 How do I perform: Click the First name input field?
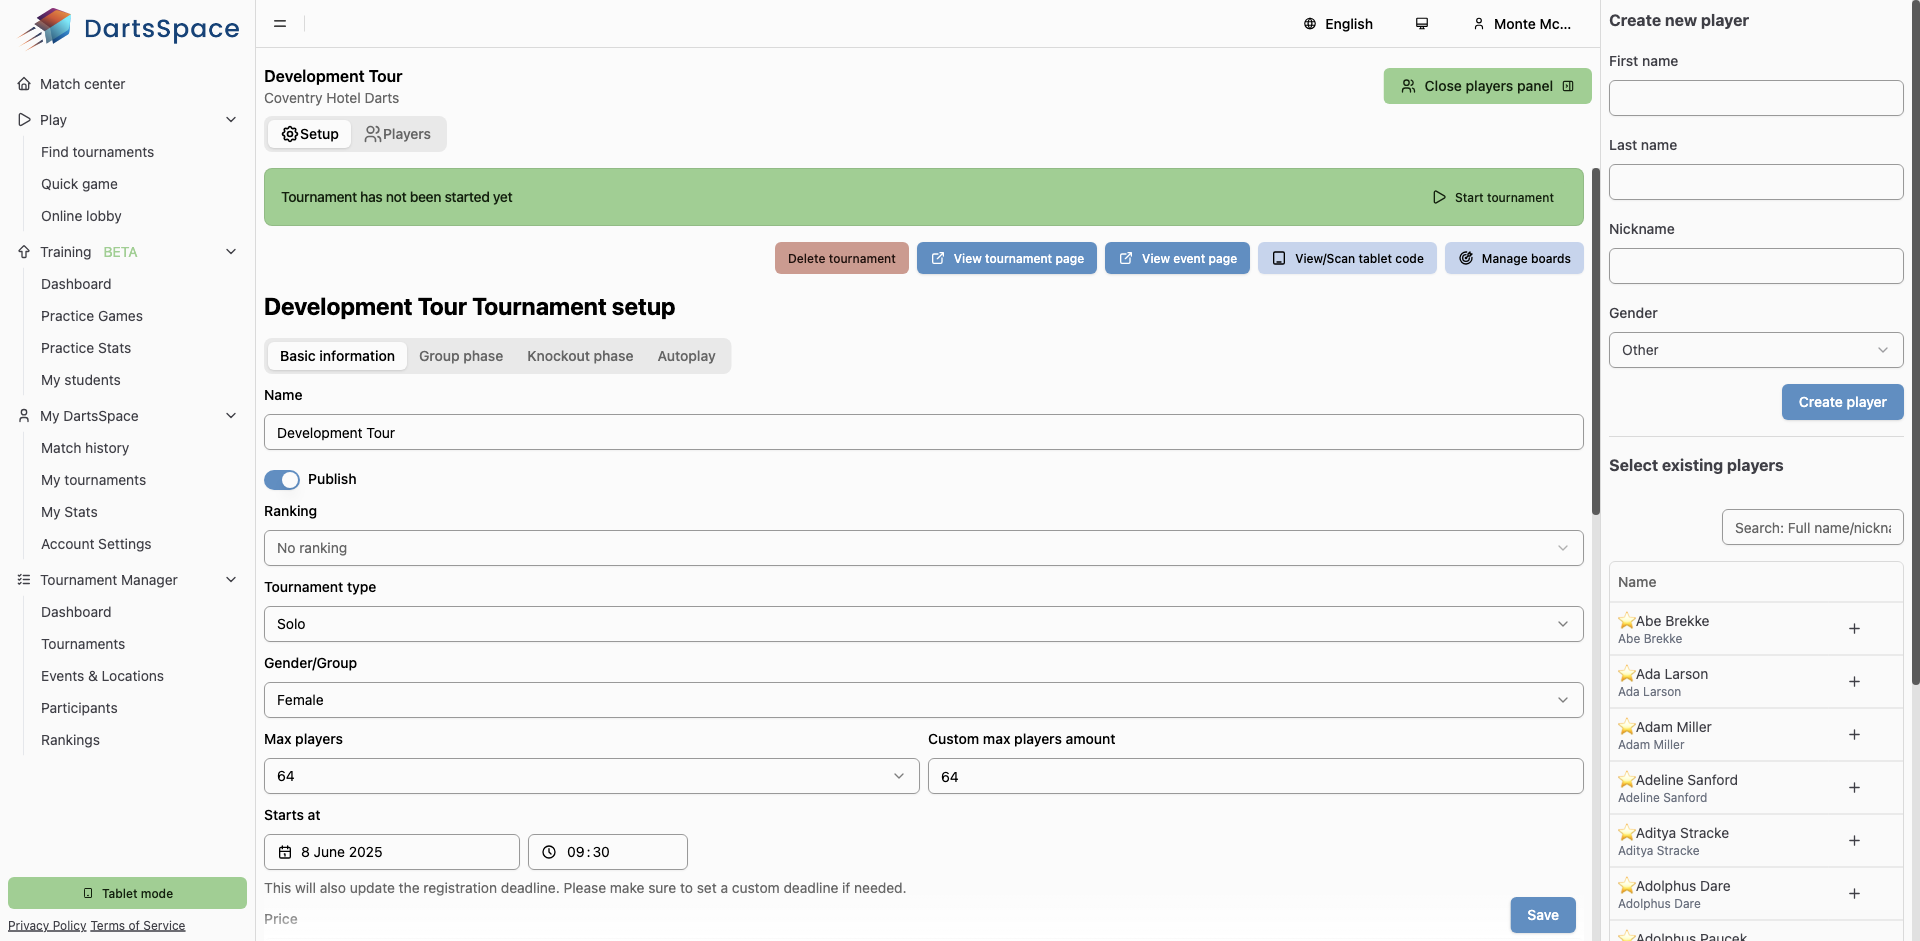(1755, 98)
